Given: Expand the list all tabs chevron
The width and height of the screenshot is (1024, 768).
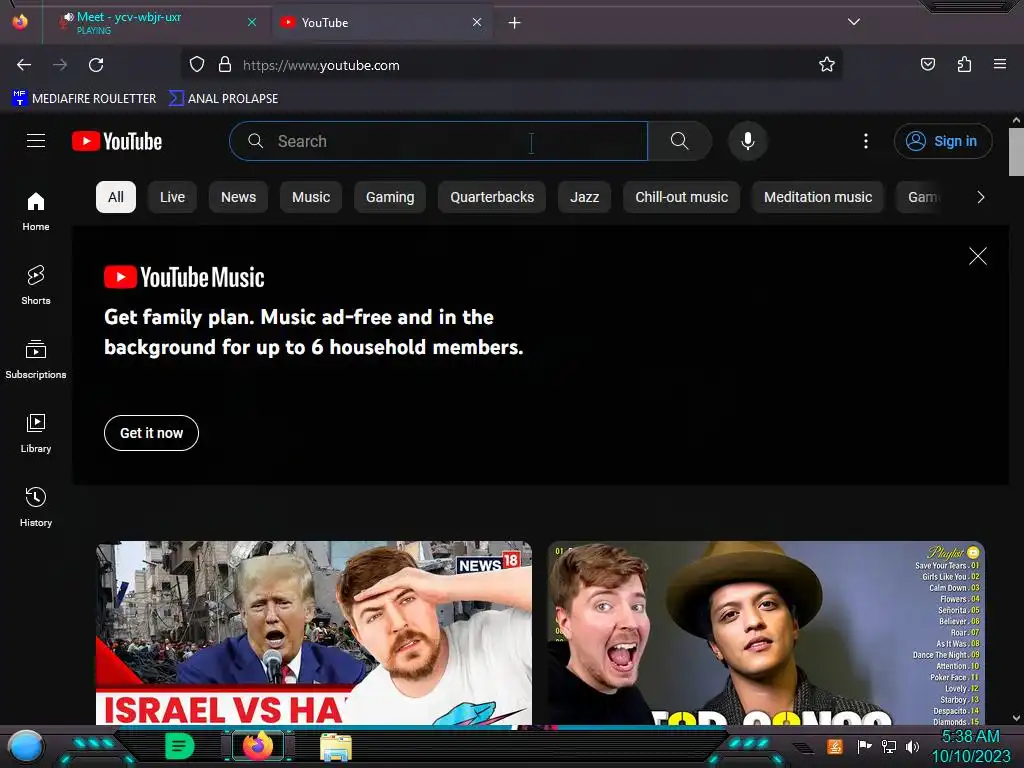Looking at the screenshot, I should click(x=854, y=22).
